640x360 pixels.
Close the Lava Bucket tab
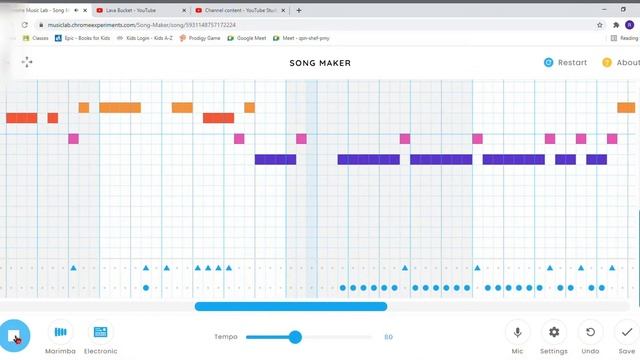184,10
